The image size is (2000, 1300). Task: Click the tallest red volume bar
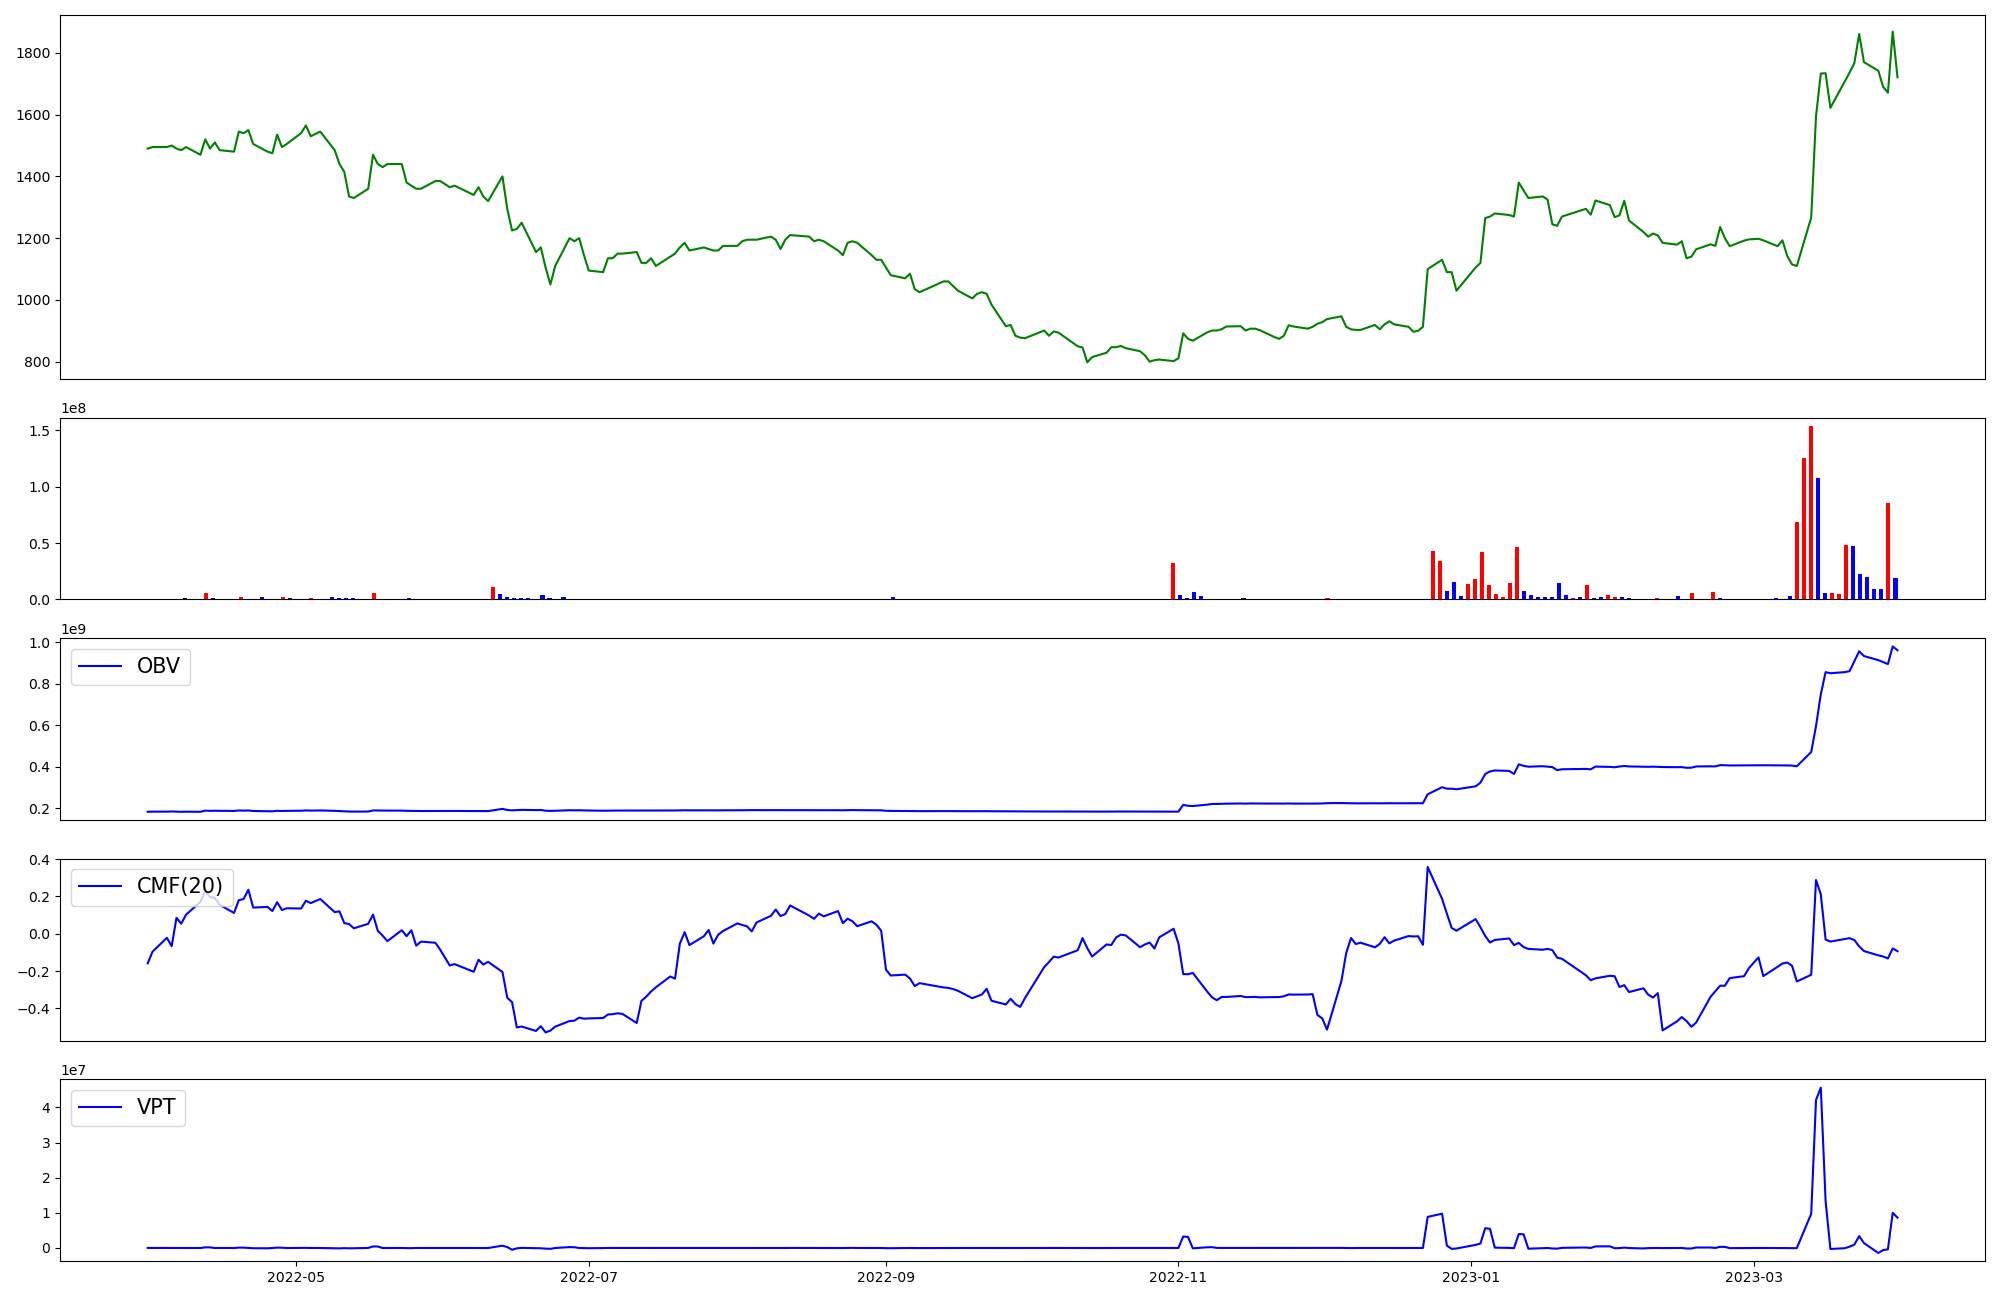pyautogui.click(x=1810, y=512)
